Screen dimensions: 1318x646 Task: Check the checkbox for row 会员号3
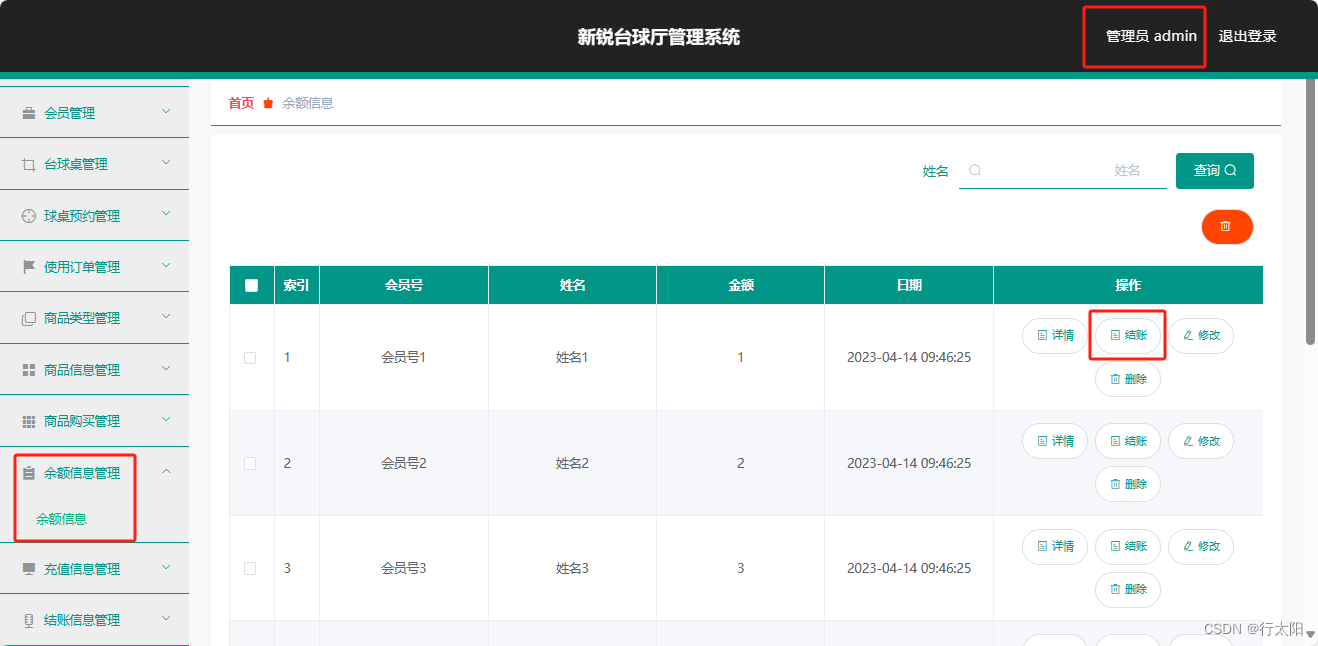[x=250, y=568]
